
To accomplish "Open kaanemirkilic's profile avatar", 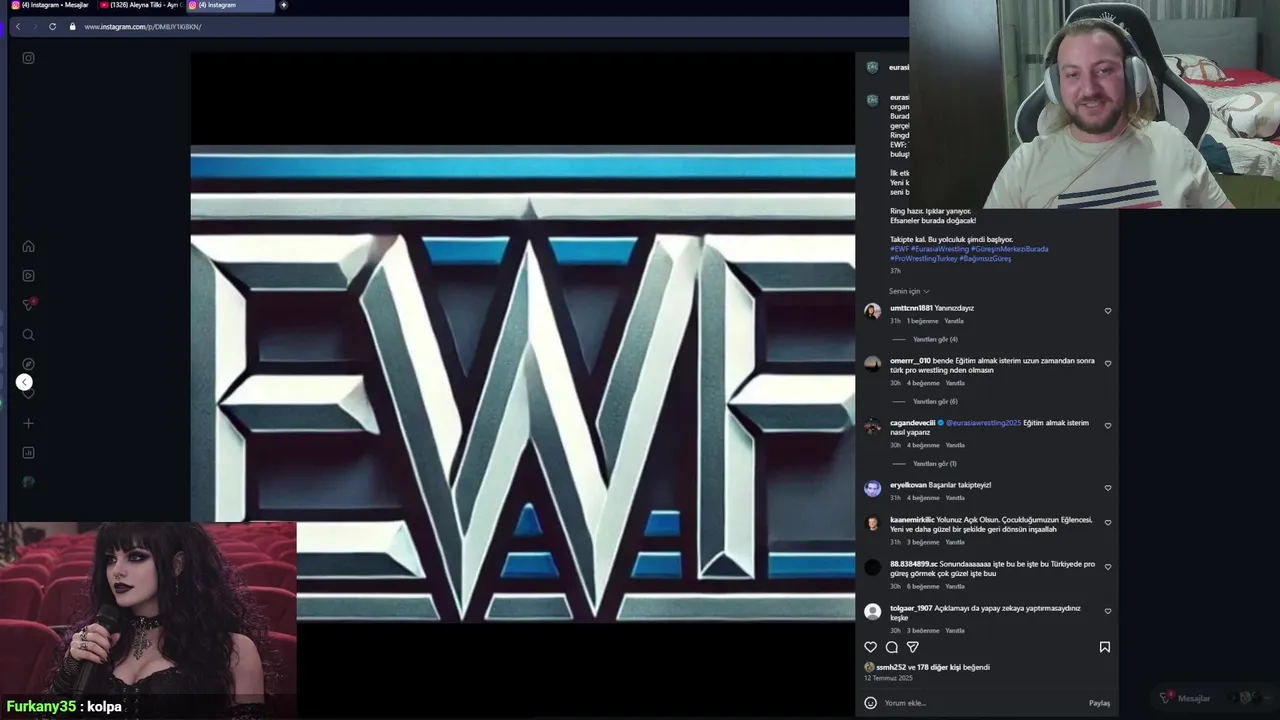I will pos(872,523).
